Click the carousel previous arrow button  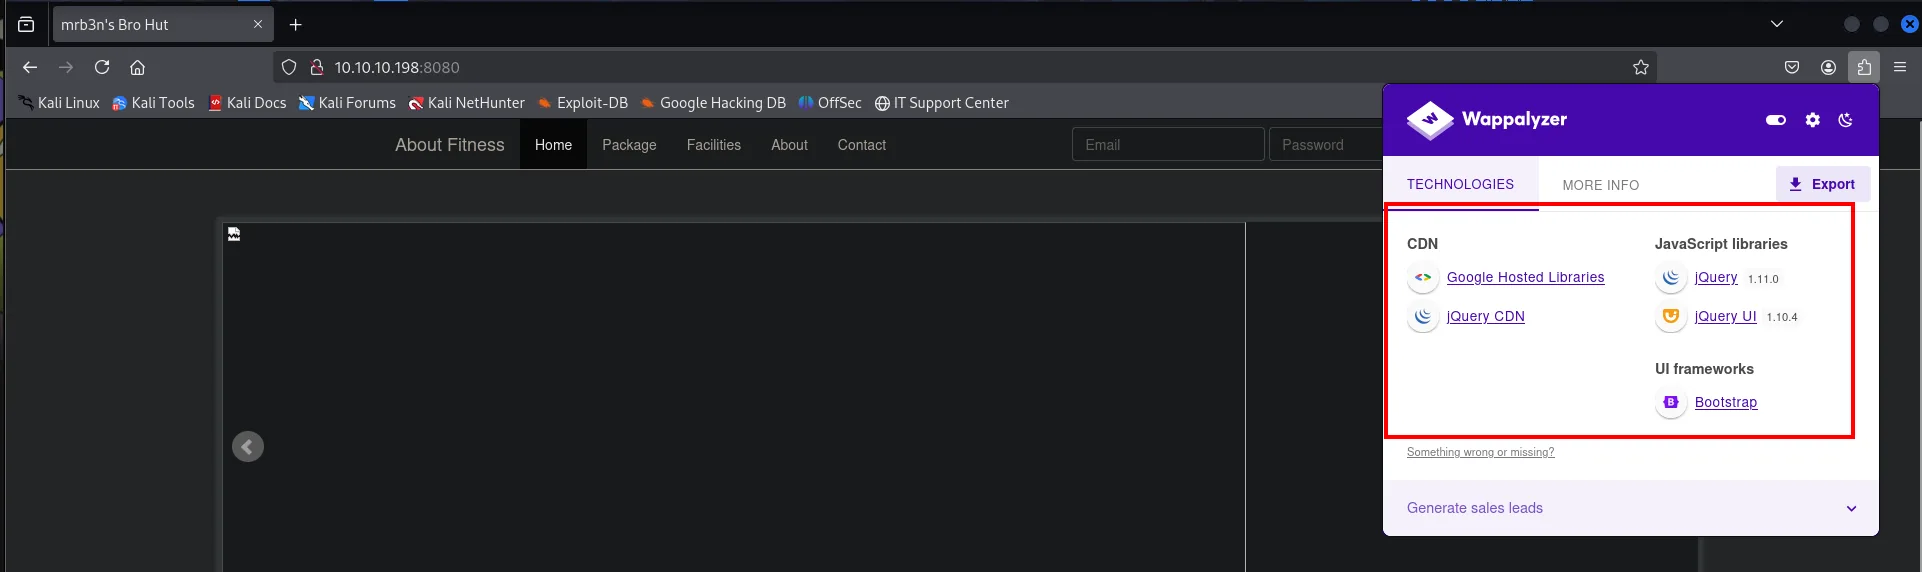point(248,447)
